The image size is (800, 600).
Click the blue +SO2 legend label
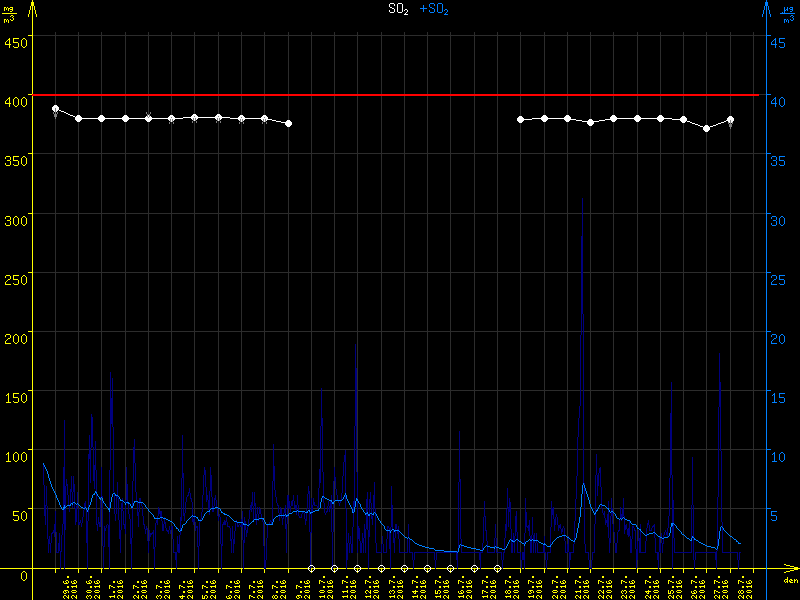[x=434, y=9]
